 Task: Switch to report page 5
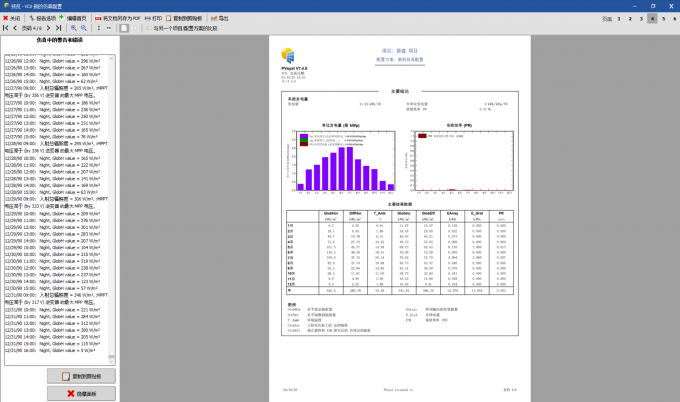(664, 19)
